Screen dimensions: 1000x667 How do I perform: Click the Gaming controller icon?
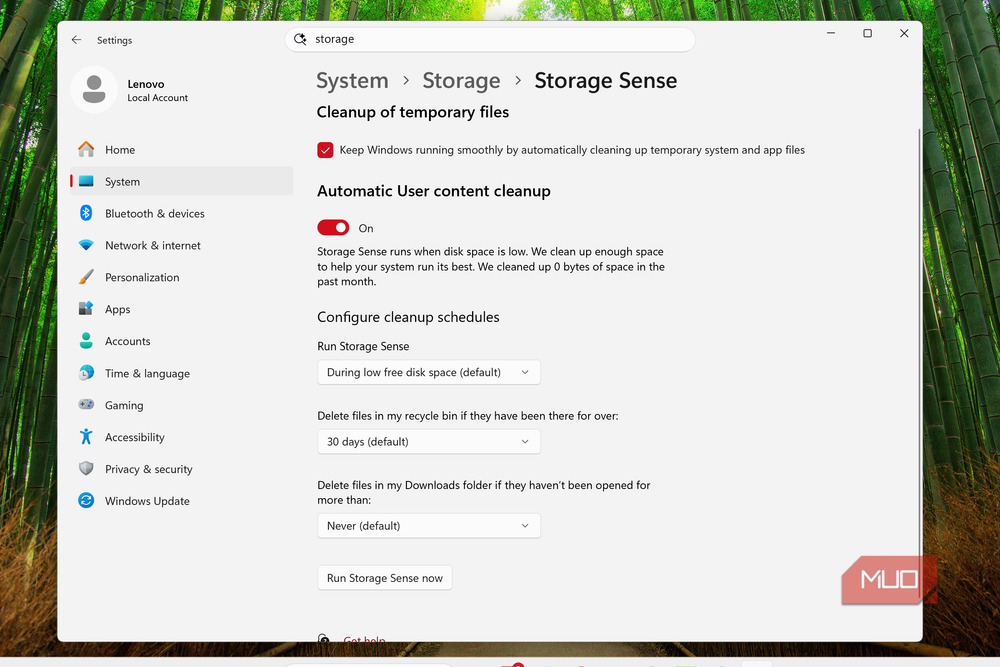[x=86, y=404]
